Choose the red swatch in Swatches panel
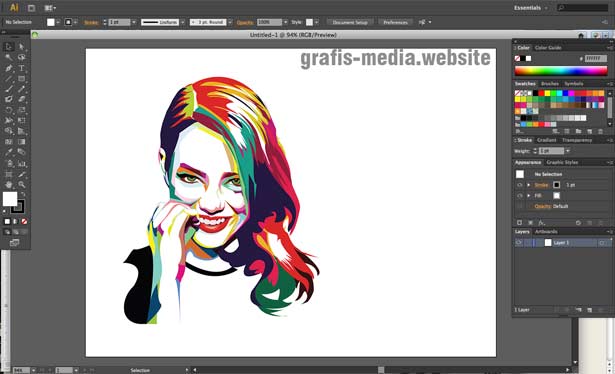This screenshot has width=615, height=374. coord(541,93)
